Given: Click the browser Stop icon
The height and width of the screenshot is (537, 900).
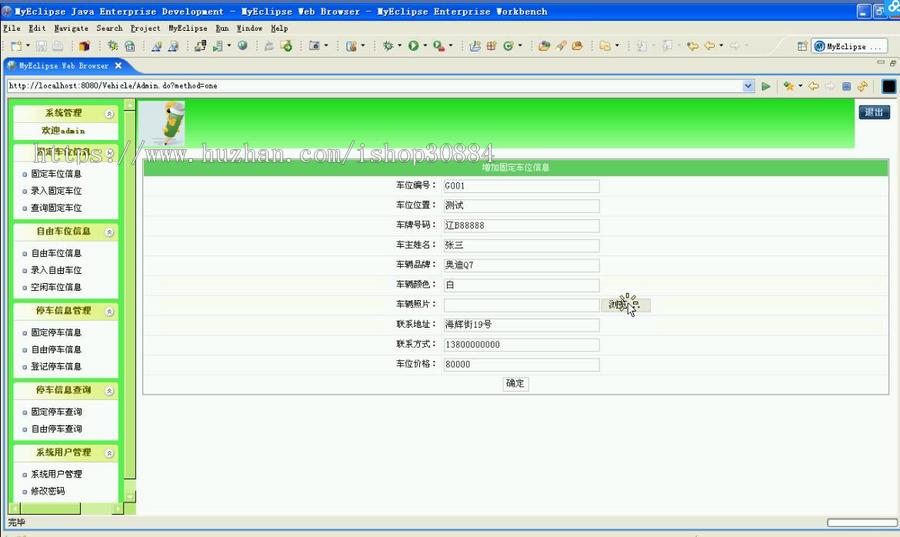Looking at the screenshot, I should pyautogui.click(x=846, y=86).
